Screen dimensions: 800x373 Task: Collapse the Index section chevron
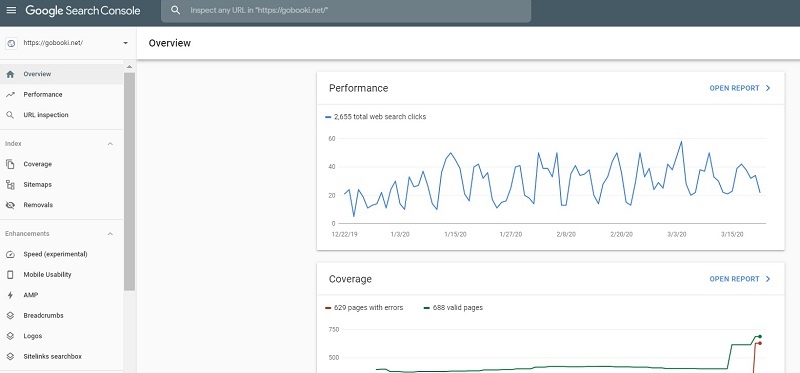pos(110,144)
